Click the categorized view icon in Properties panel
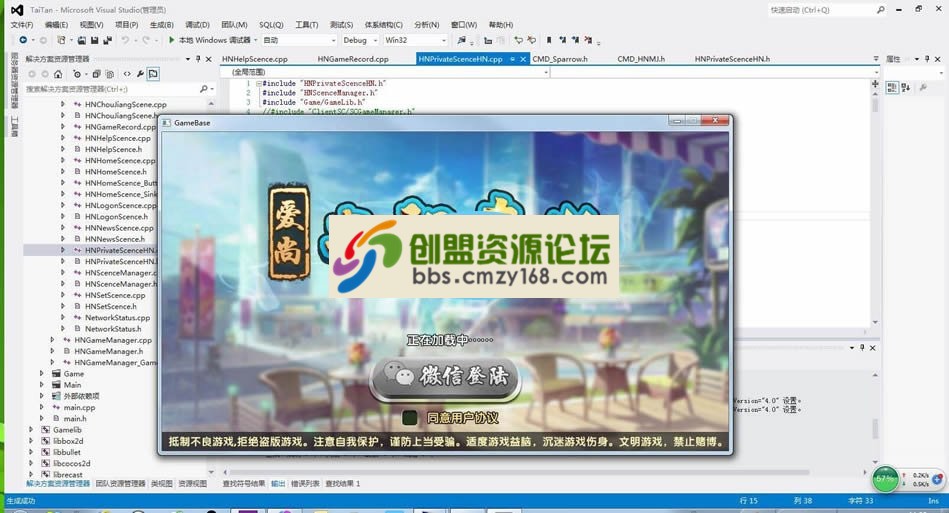 coord(892,88)
